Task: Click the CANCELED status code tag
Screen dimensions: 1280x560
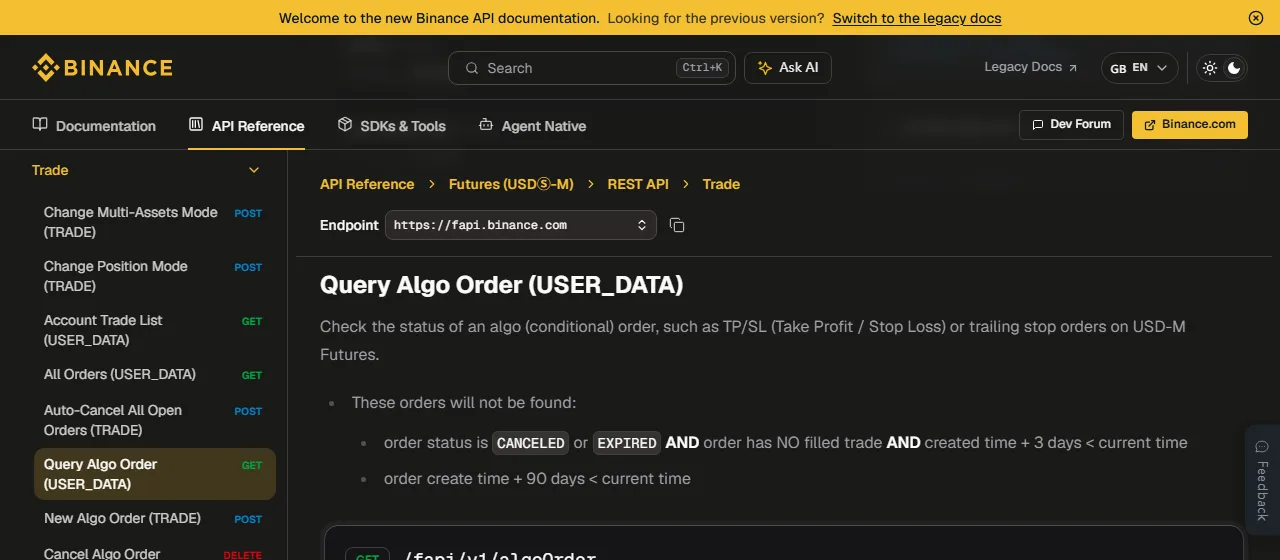Action: point(530,443)
